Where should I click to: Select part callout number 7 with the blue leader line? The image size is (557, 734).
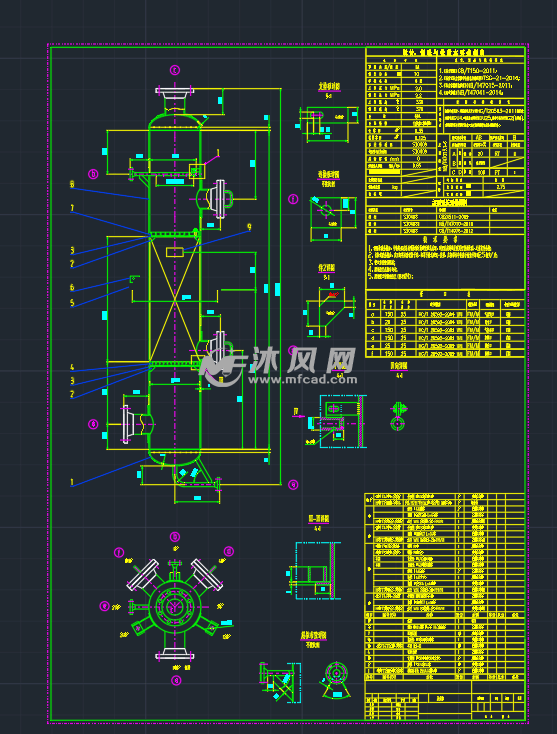pyautogui.click(x=72, y=208)
